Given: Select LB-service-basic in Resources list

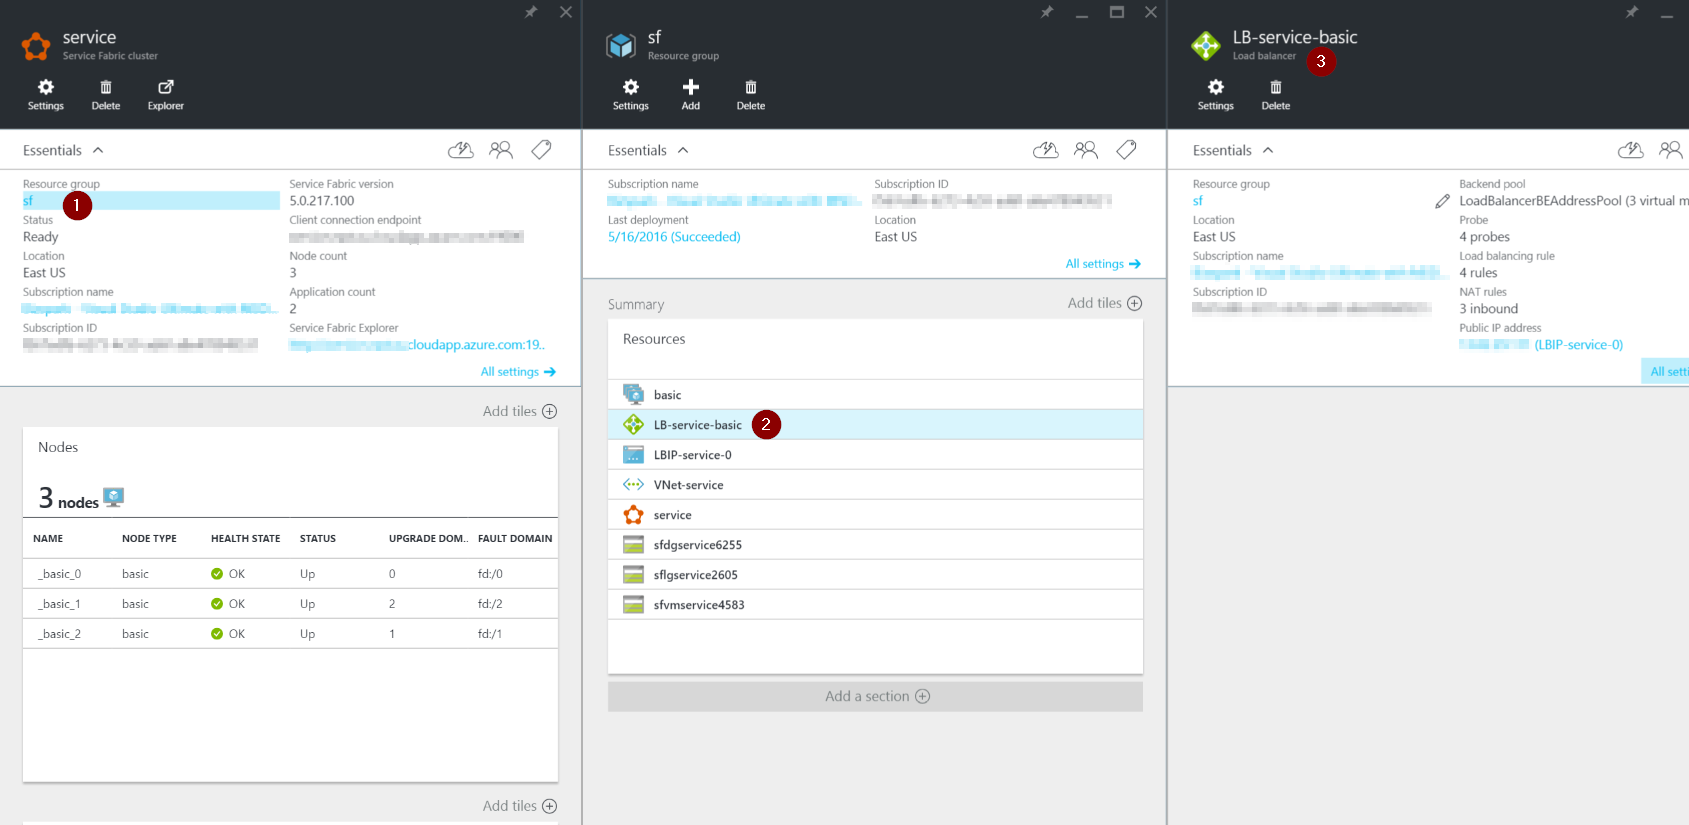Looking at the screenshot, I should [875, 425].
